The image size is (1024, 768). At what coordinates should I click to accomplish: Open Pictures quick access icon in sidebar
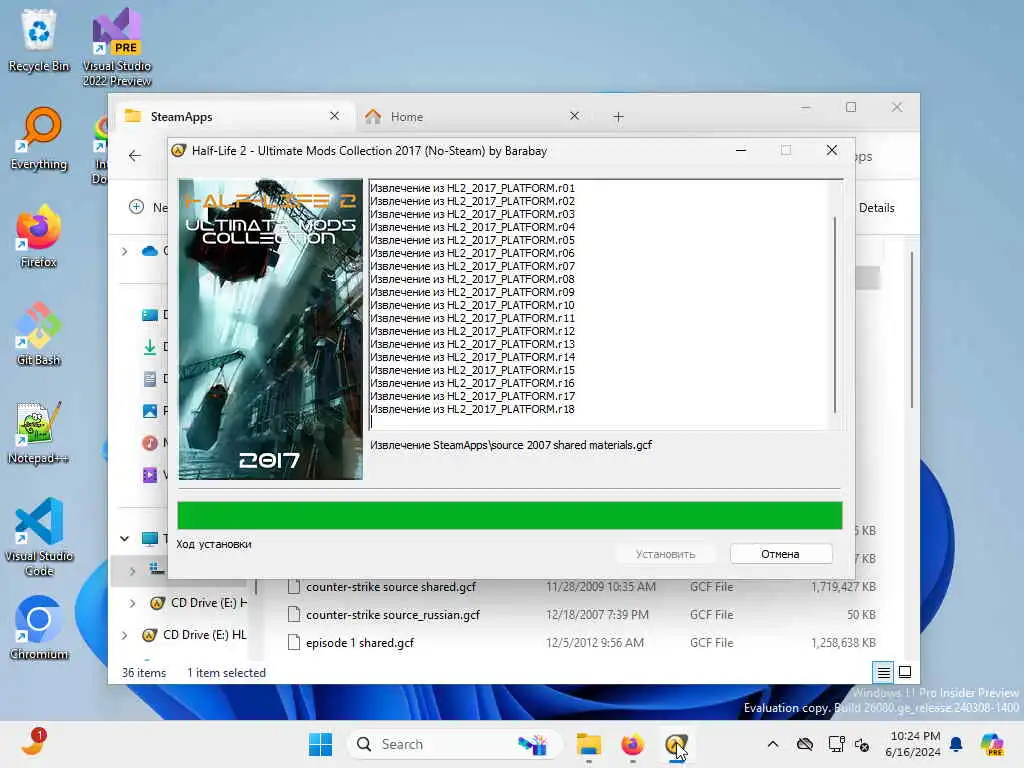(150, 411)
